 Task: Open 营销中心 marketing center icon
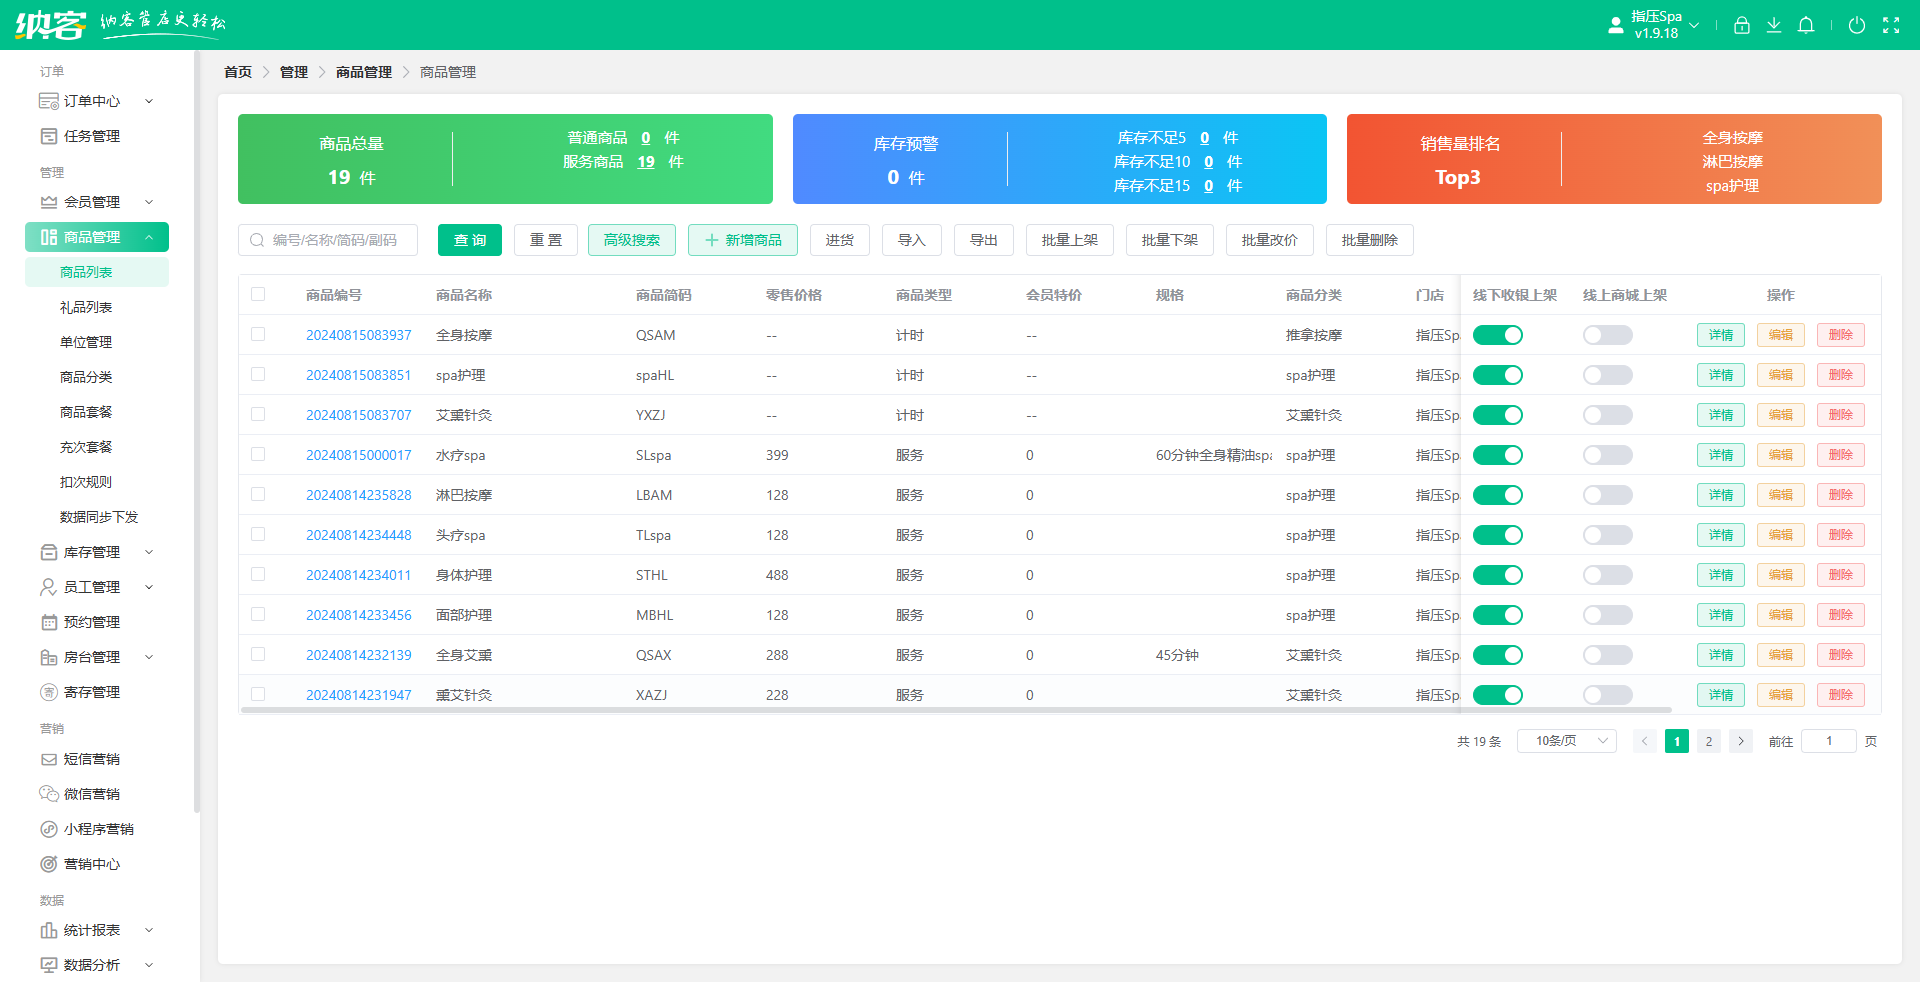(x=48, y=864)
